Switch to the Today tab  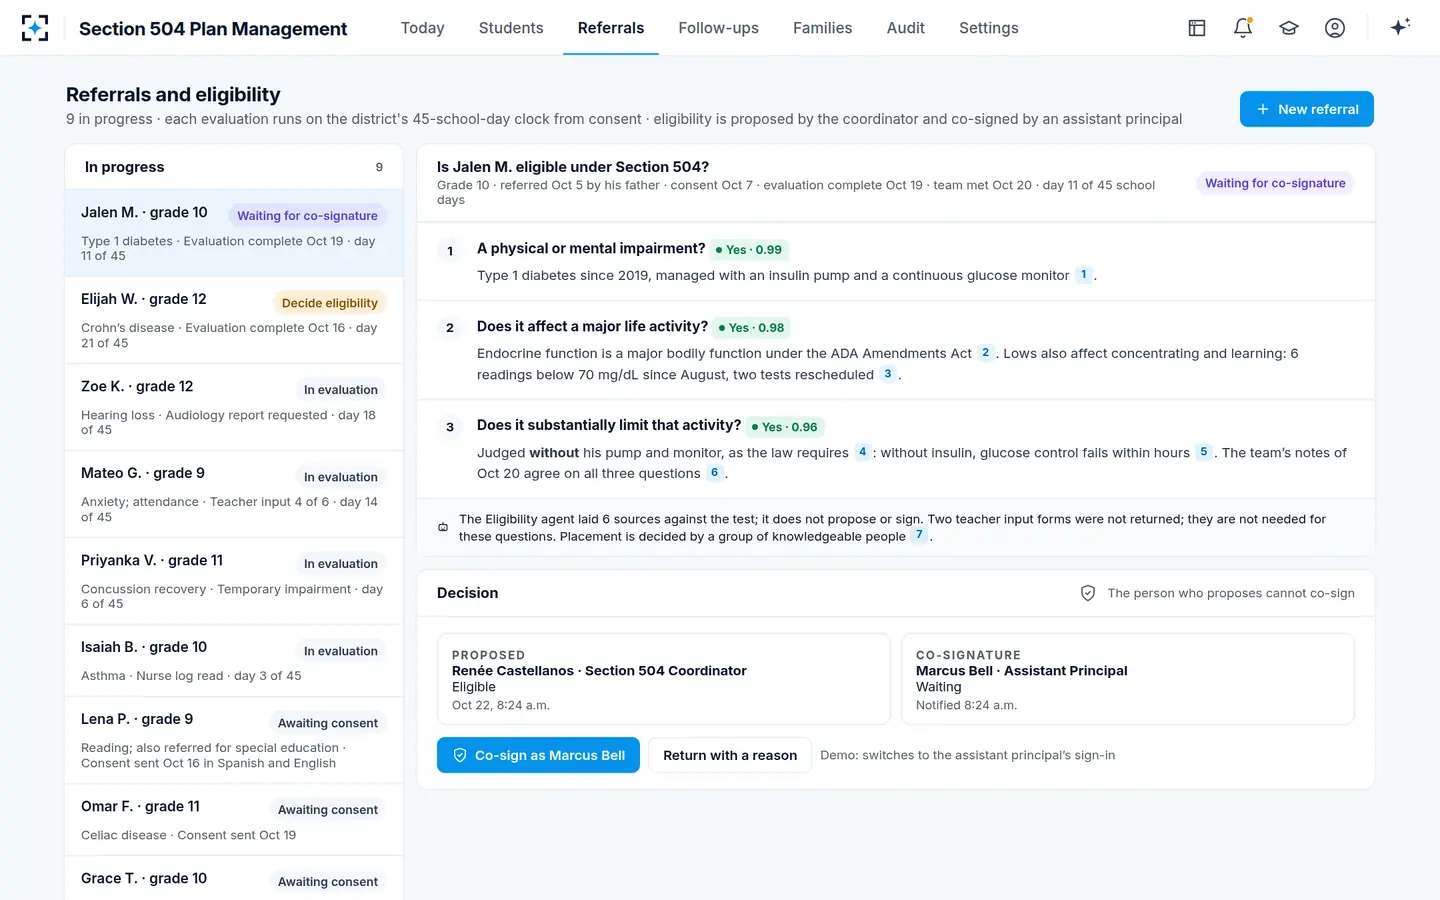[422, 28]
